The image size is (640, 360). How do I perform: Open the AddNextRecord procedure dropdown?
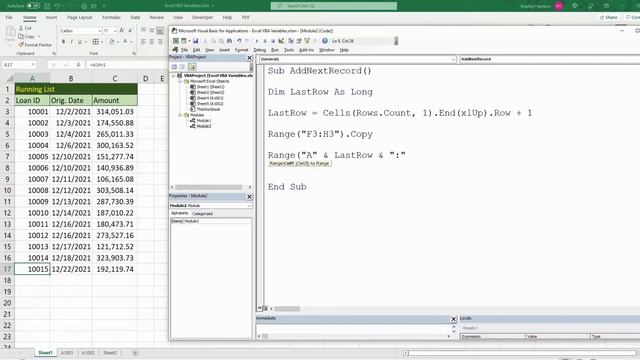coord(549,59)
